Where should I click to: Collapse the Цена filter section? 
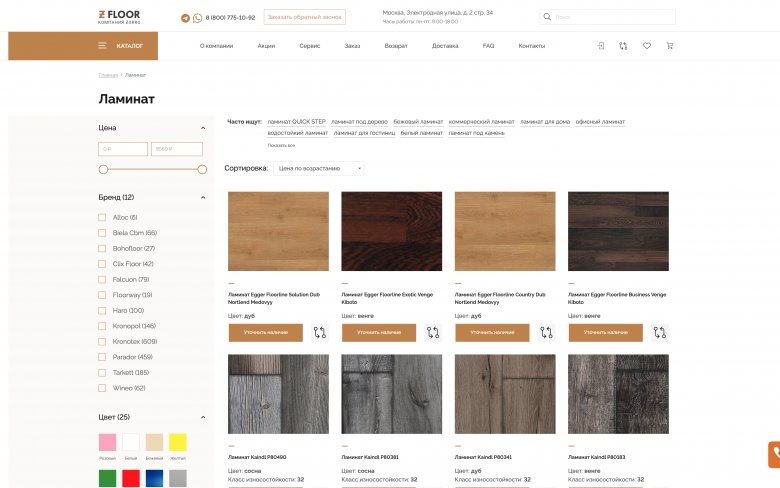tap(203, 128)
